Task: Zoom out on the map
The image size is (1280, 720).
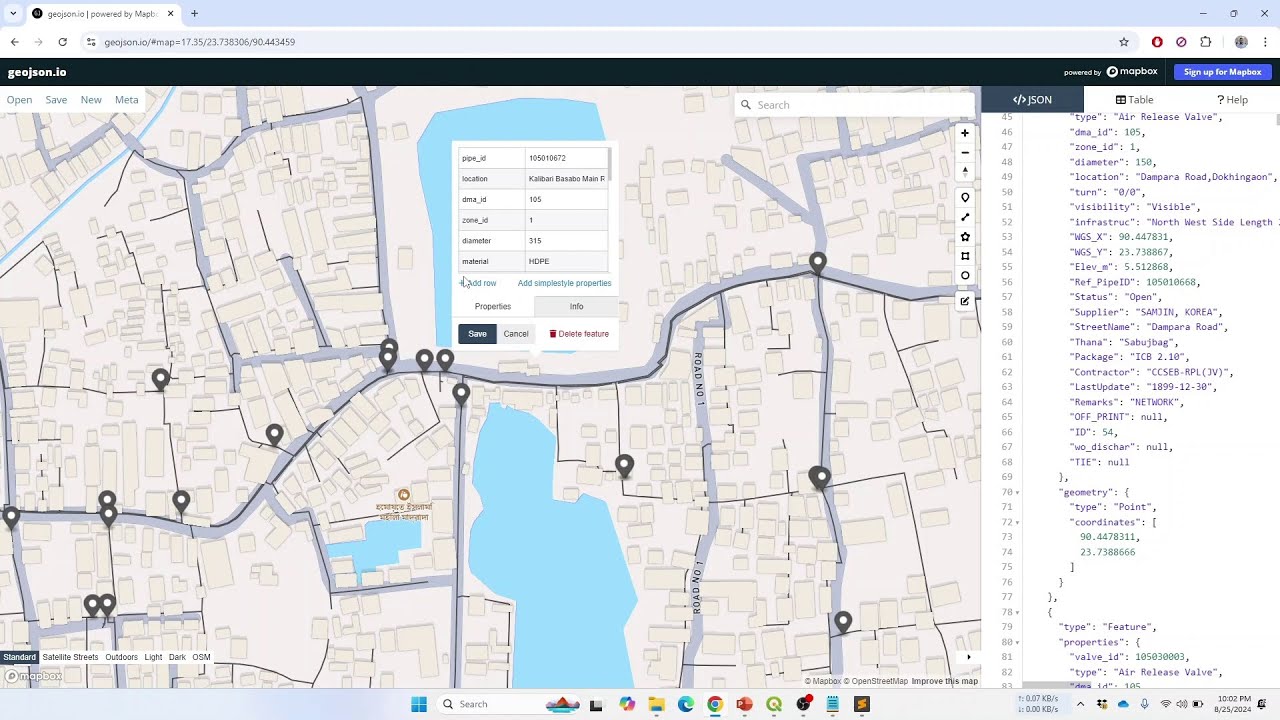Action: (965, 153)
